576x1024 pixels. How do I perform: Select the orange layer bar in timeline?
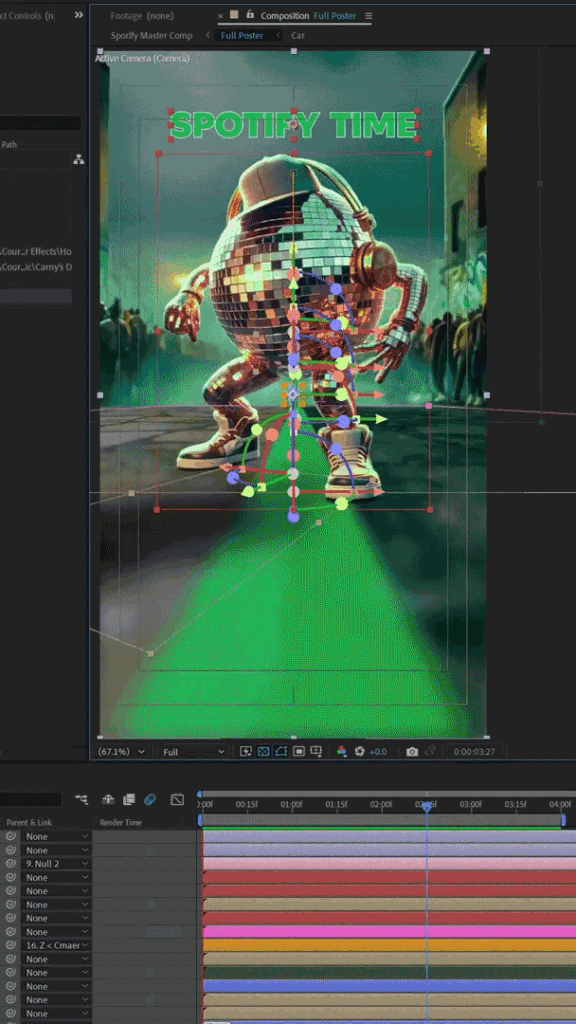pyautogui.click(x=389, y=945)
